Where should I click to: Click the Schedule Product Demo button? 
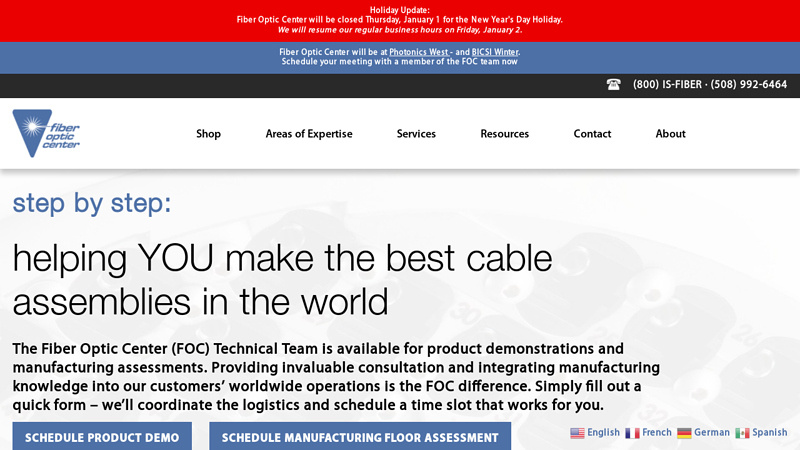click(x=102, y=436)
